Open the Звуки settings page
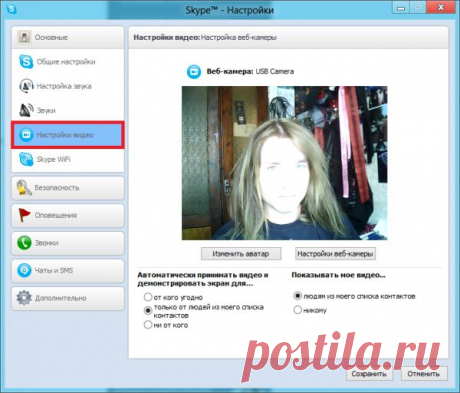This screenshot has width=460, height=393. 68,110
